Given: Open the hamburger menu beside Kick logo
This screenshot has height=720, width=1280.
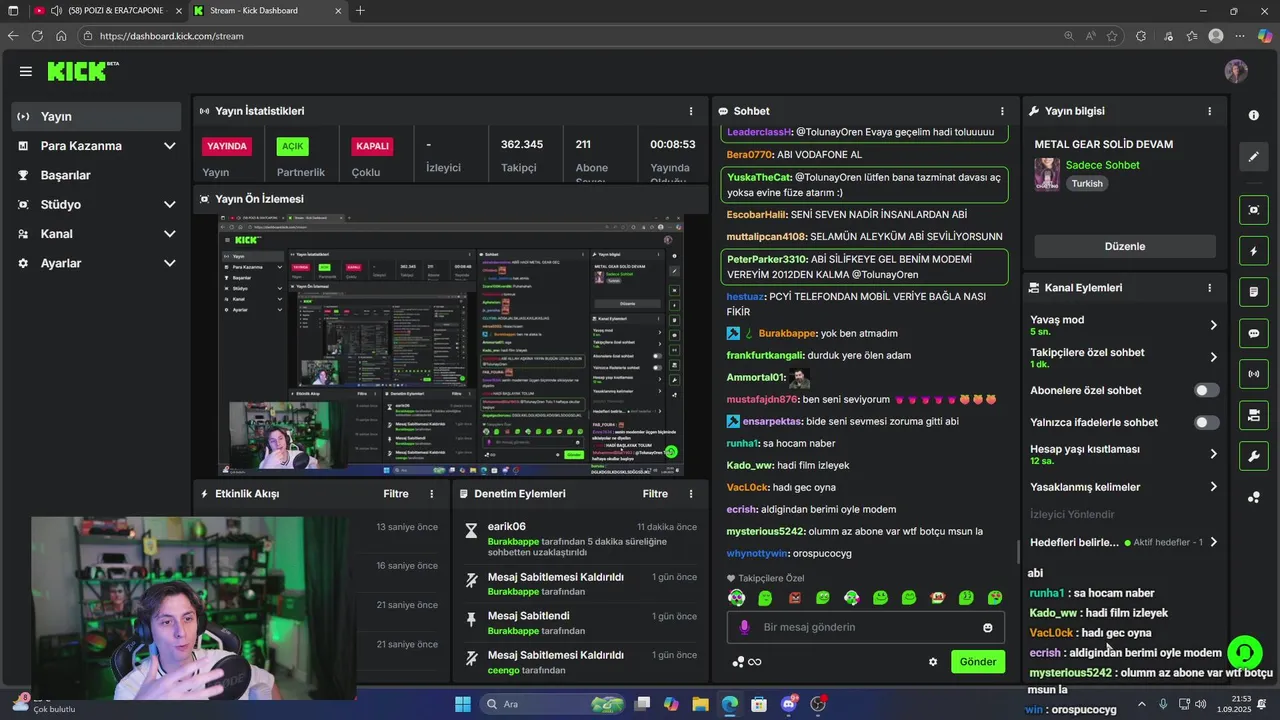Looking at the screenshot, I should [25, 71].
